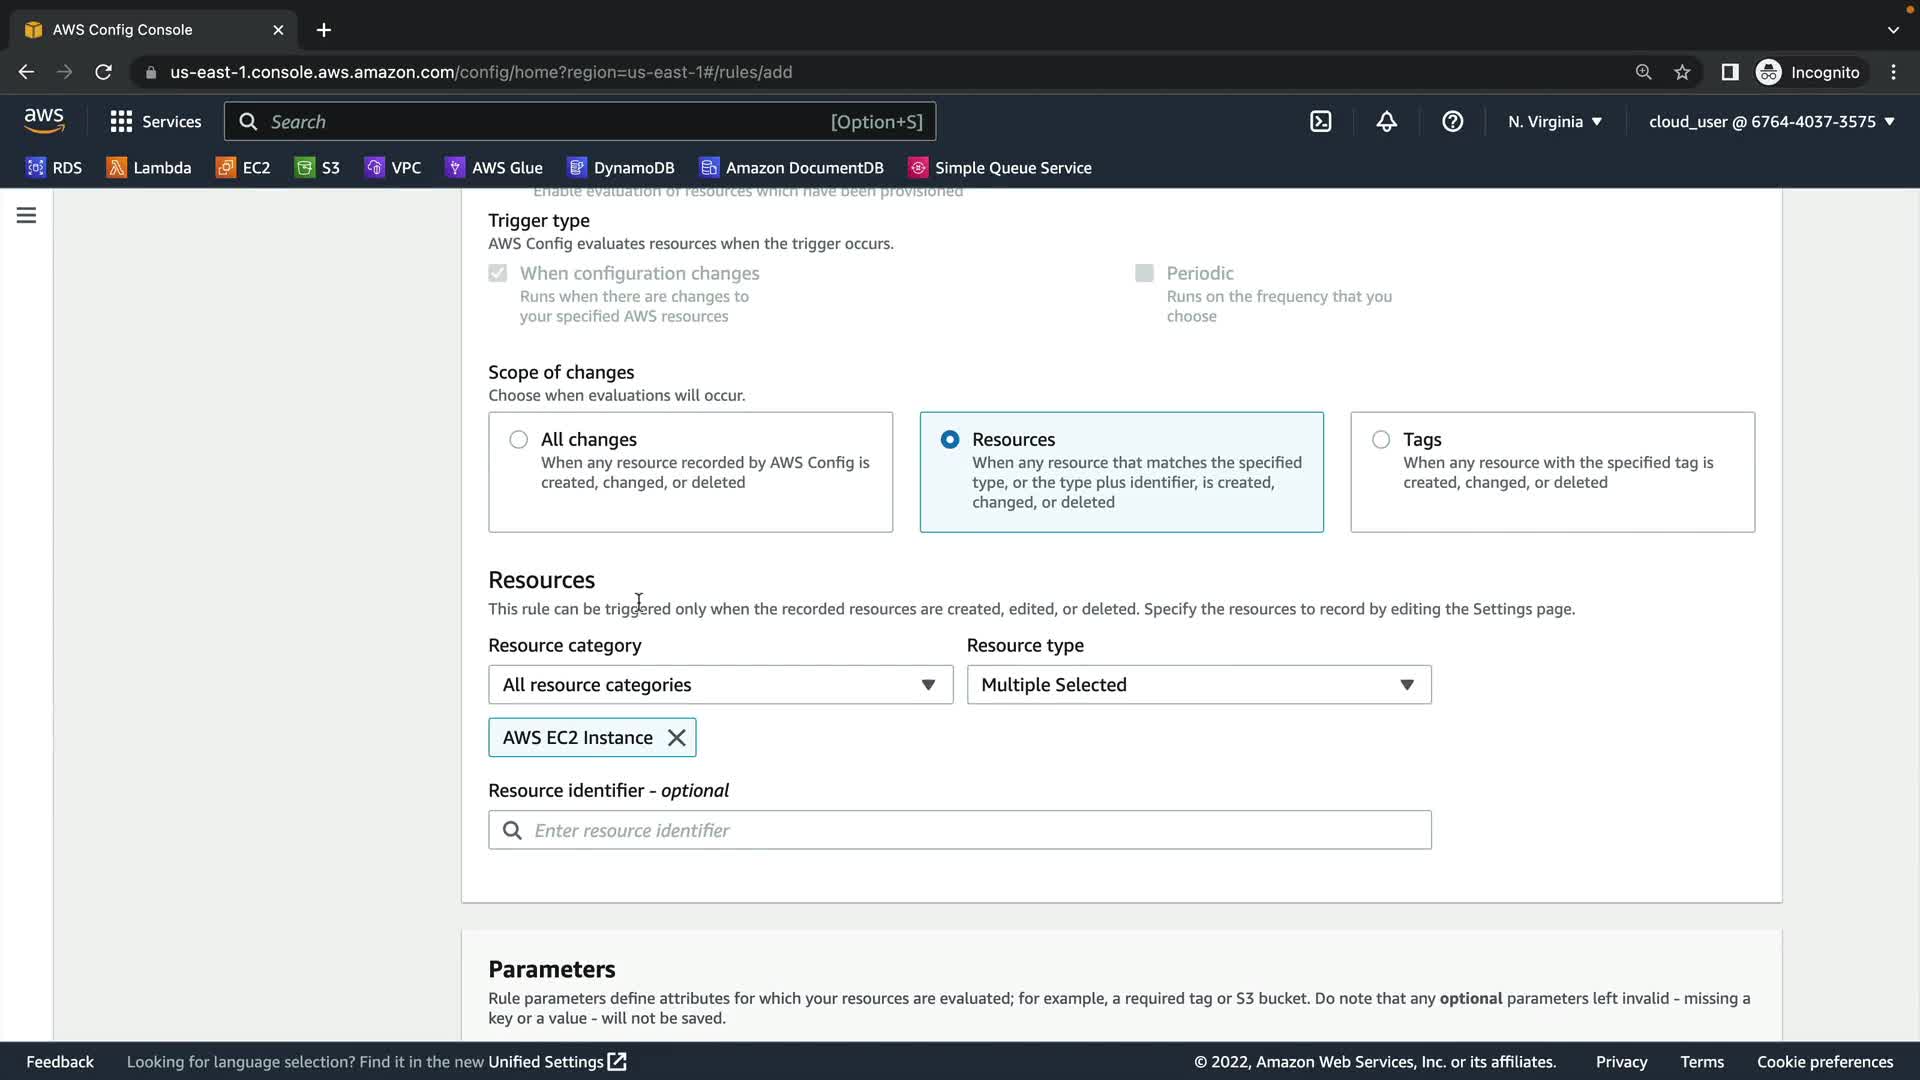Open the Amazon DocumentDB shortcut
The width and height of the screenshot is (1920, 1080).
(792, 168)
